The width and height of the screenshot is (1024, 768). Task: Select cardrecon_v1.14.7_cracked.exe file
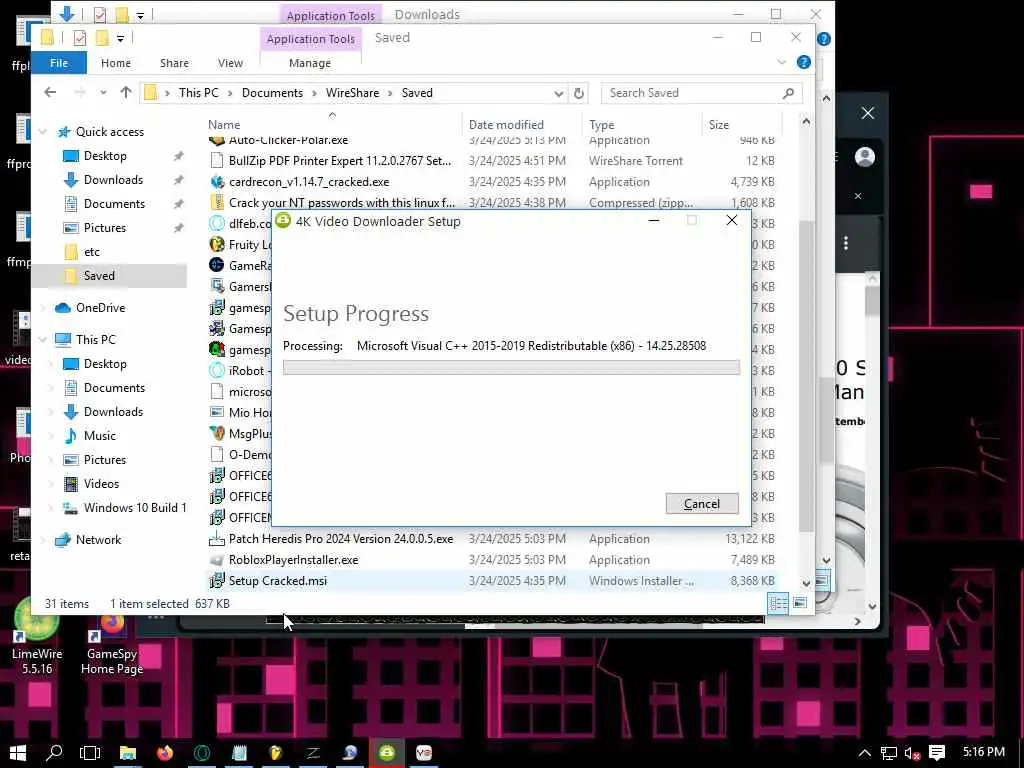pos(309,182)
